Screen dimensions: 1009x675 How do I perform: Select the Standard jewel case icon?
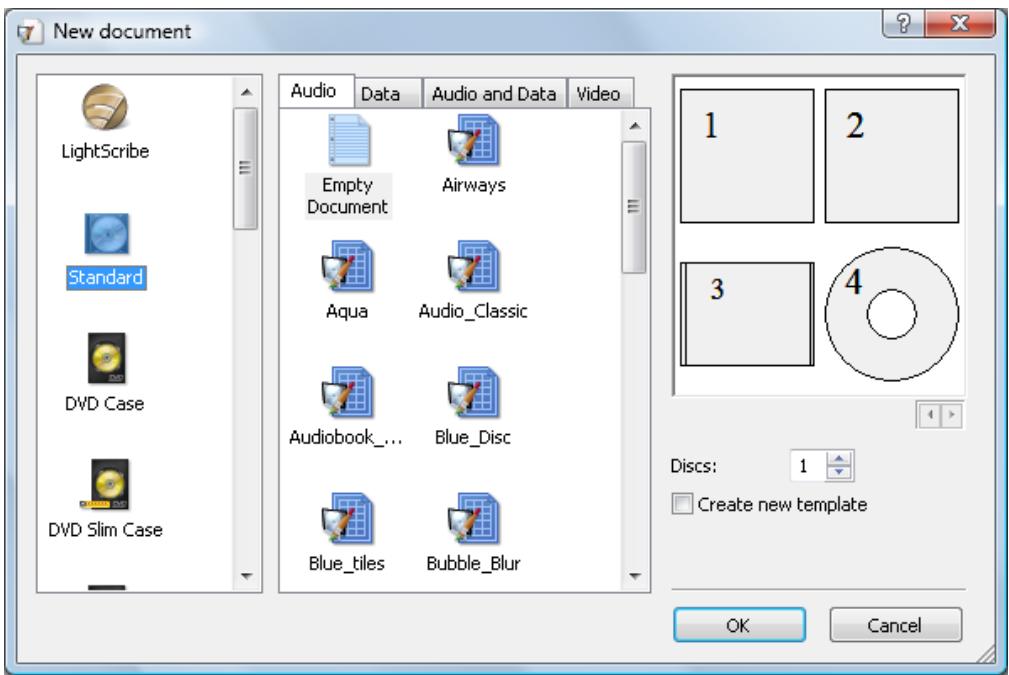[x=106, y=234]
